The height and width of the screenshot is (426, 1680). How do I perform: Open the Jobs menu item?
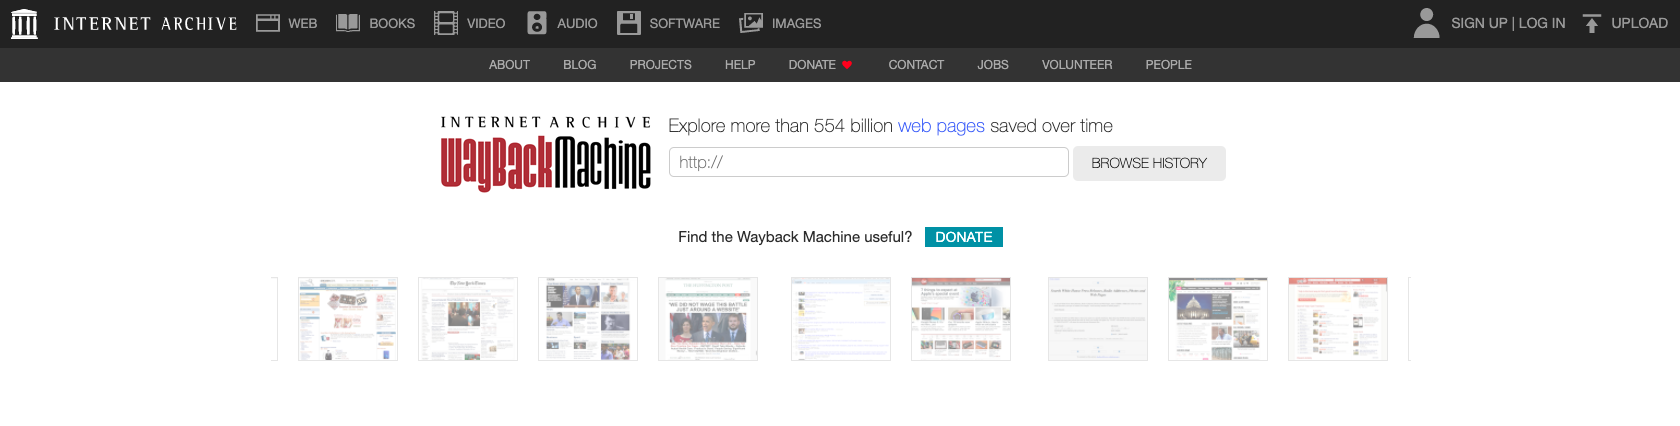993,65
